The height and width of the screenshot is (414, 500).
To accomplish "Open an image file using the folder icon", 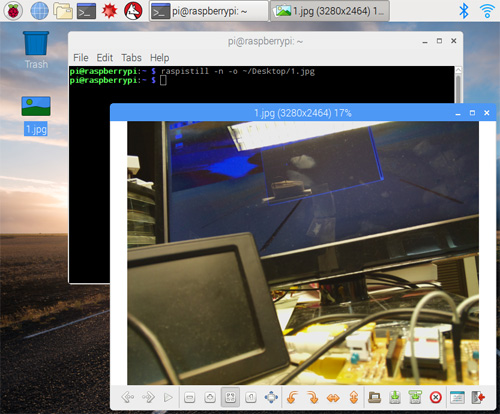I will [375, 397].
